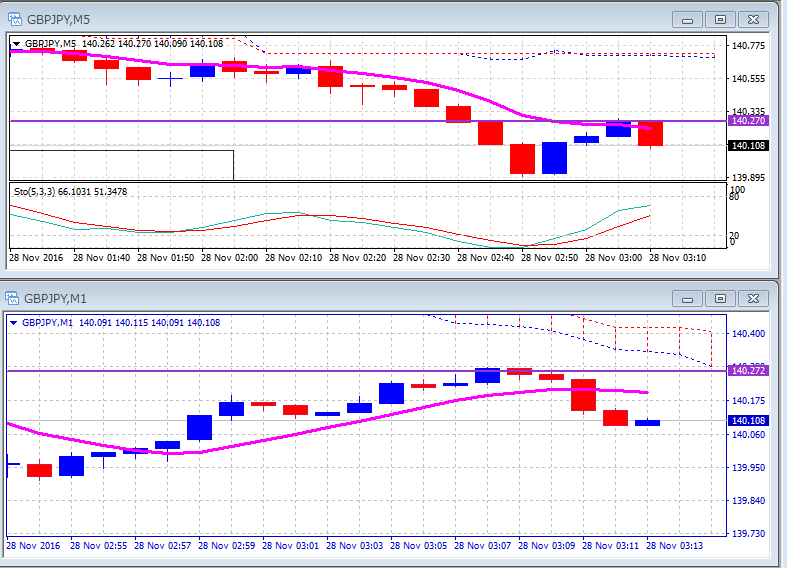Click the GBPJPY,M1 chart window icon
Viewport: 787px width, 568px height.
[12, 299]
